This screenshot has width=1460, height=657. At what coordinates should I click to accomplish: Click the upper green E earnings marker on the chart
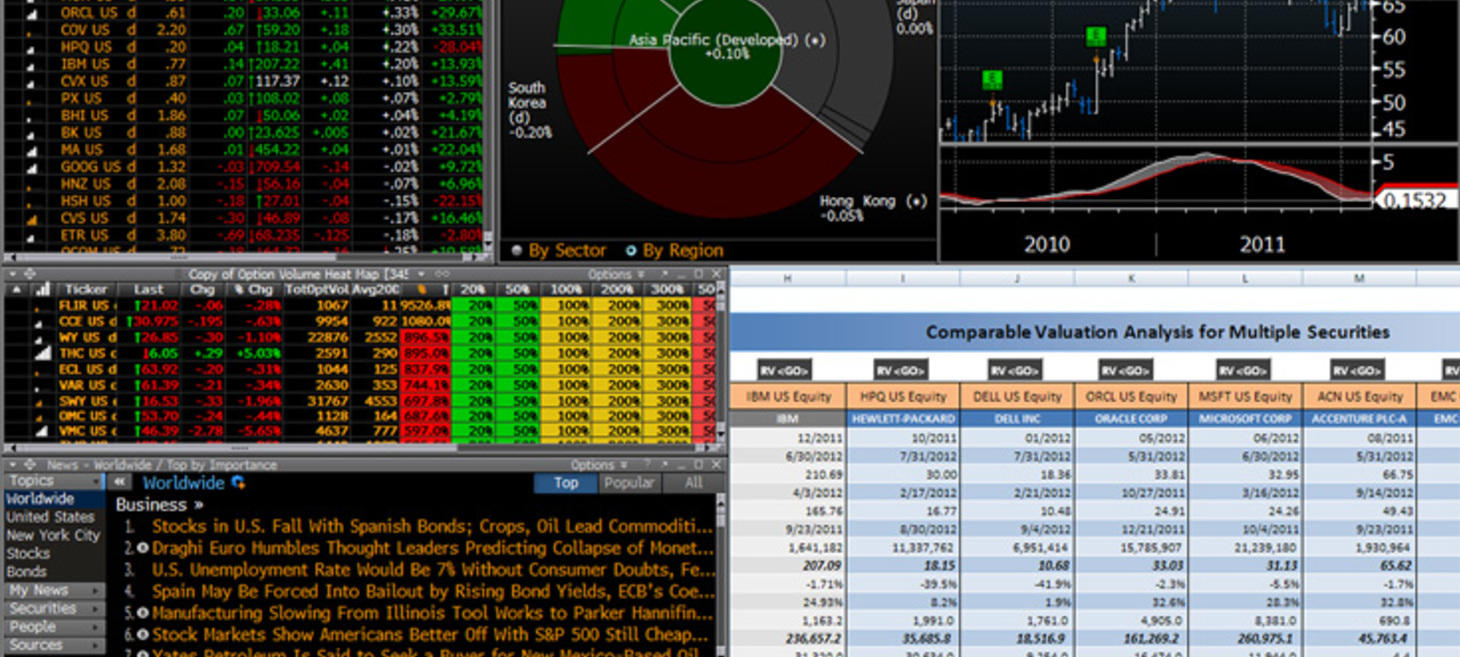tap(1096, 37)
